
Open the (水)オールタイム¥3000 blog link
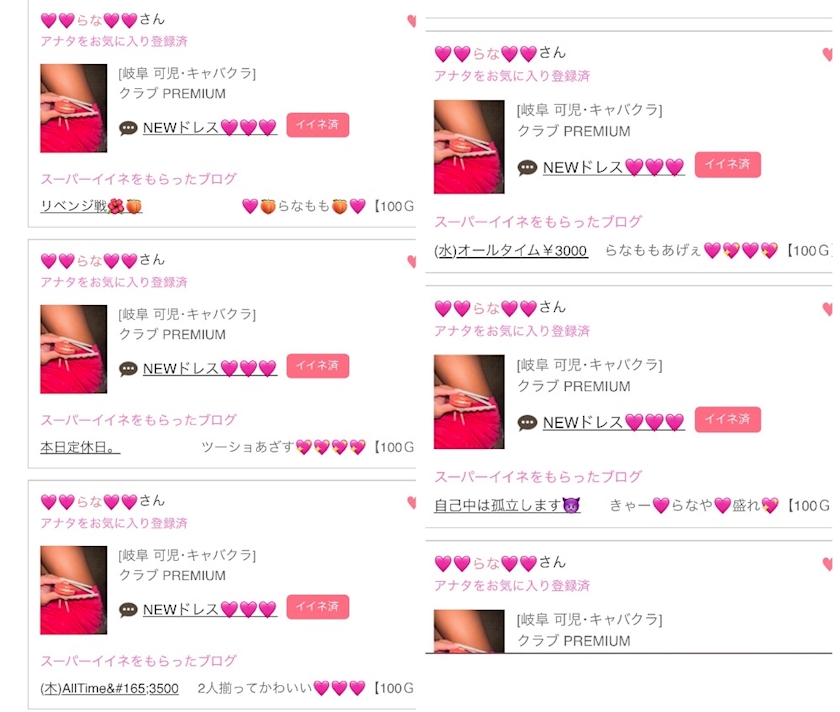(511, 251)
